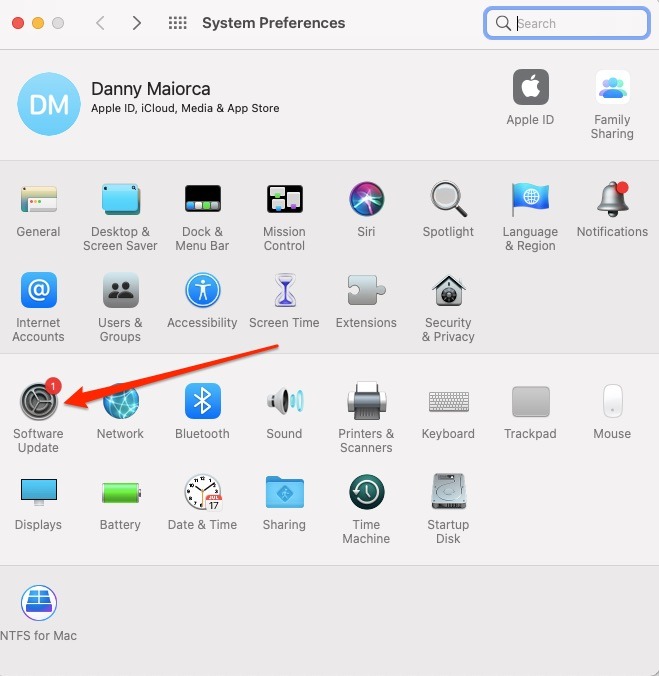Screen dimensions: 659x676
Task: Open Date & Time preferences
Action: [203, 492]
